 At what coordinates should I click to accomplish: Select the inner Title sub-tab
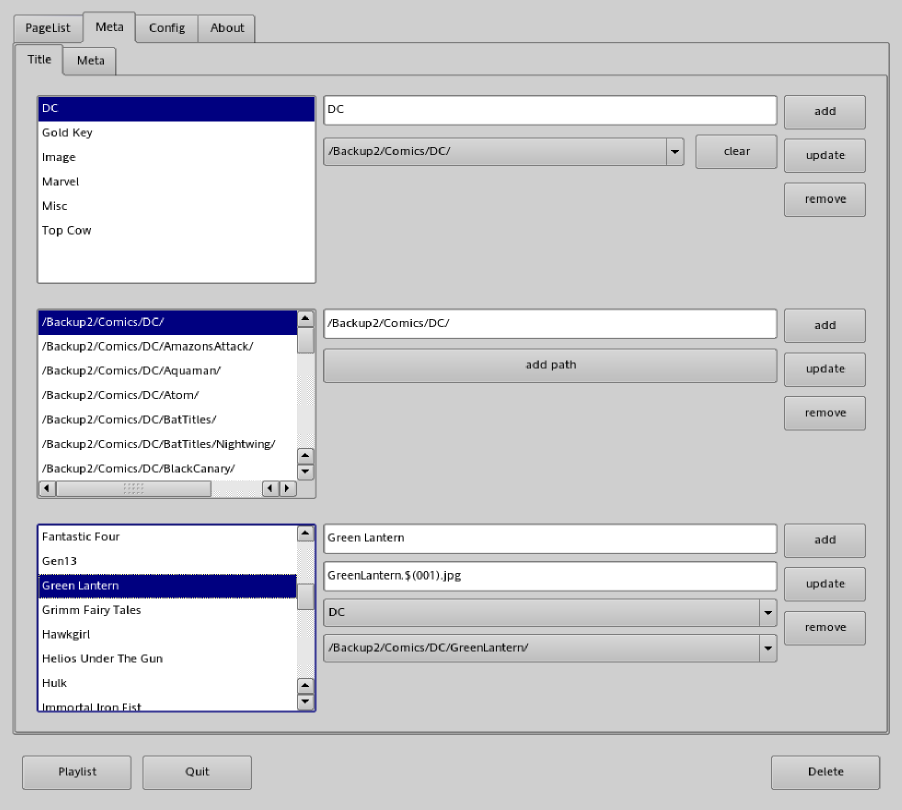point(39,59)
